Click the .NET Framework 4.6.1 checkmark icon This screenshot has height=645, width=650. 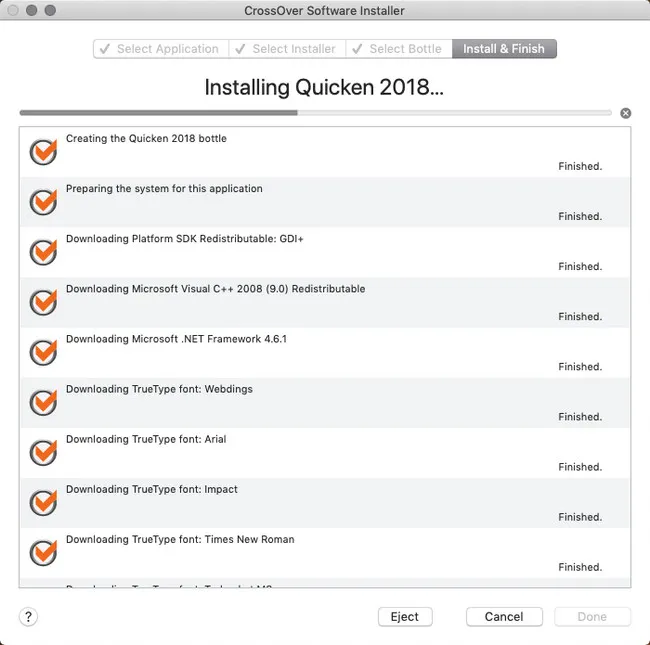43,352
